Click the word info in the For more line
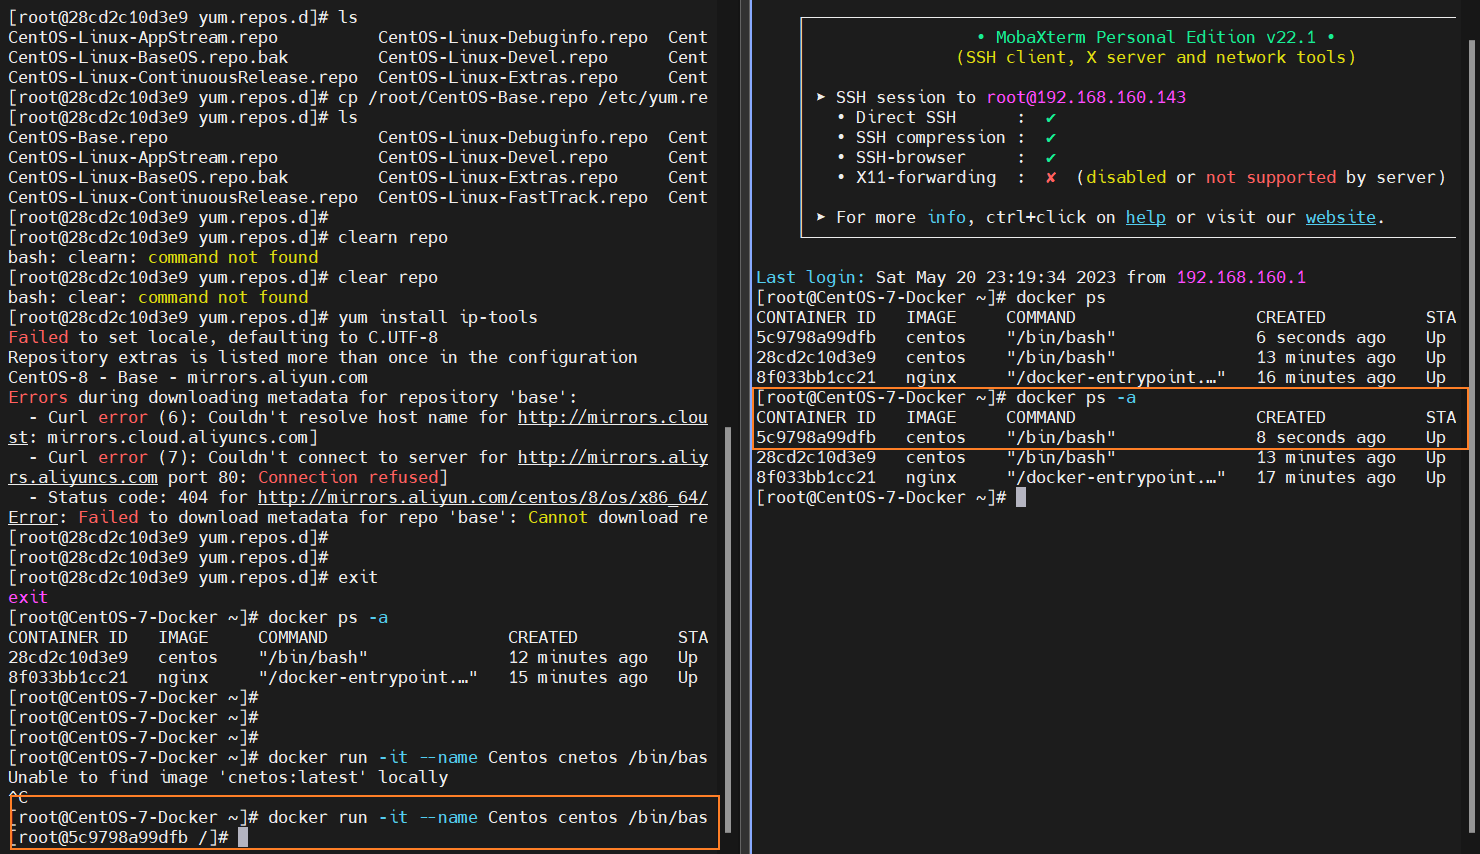Viewport: 1480px width, 854px height. click(946, 217)
